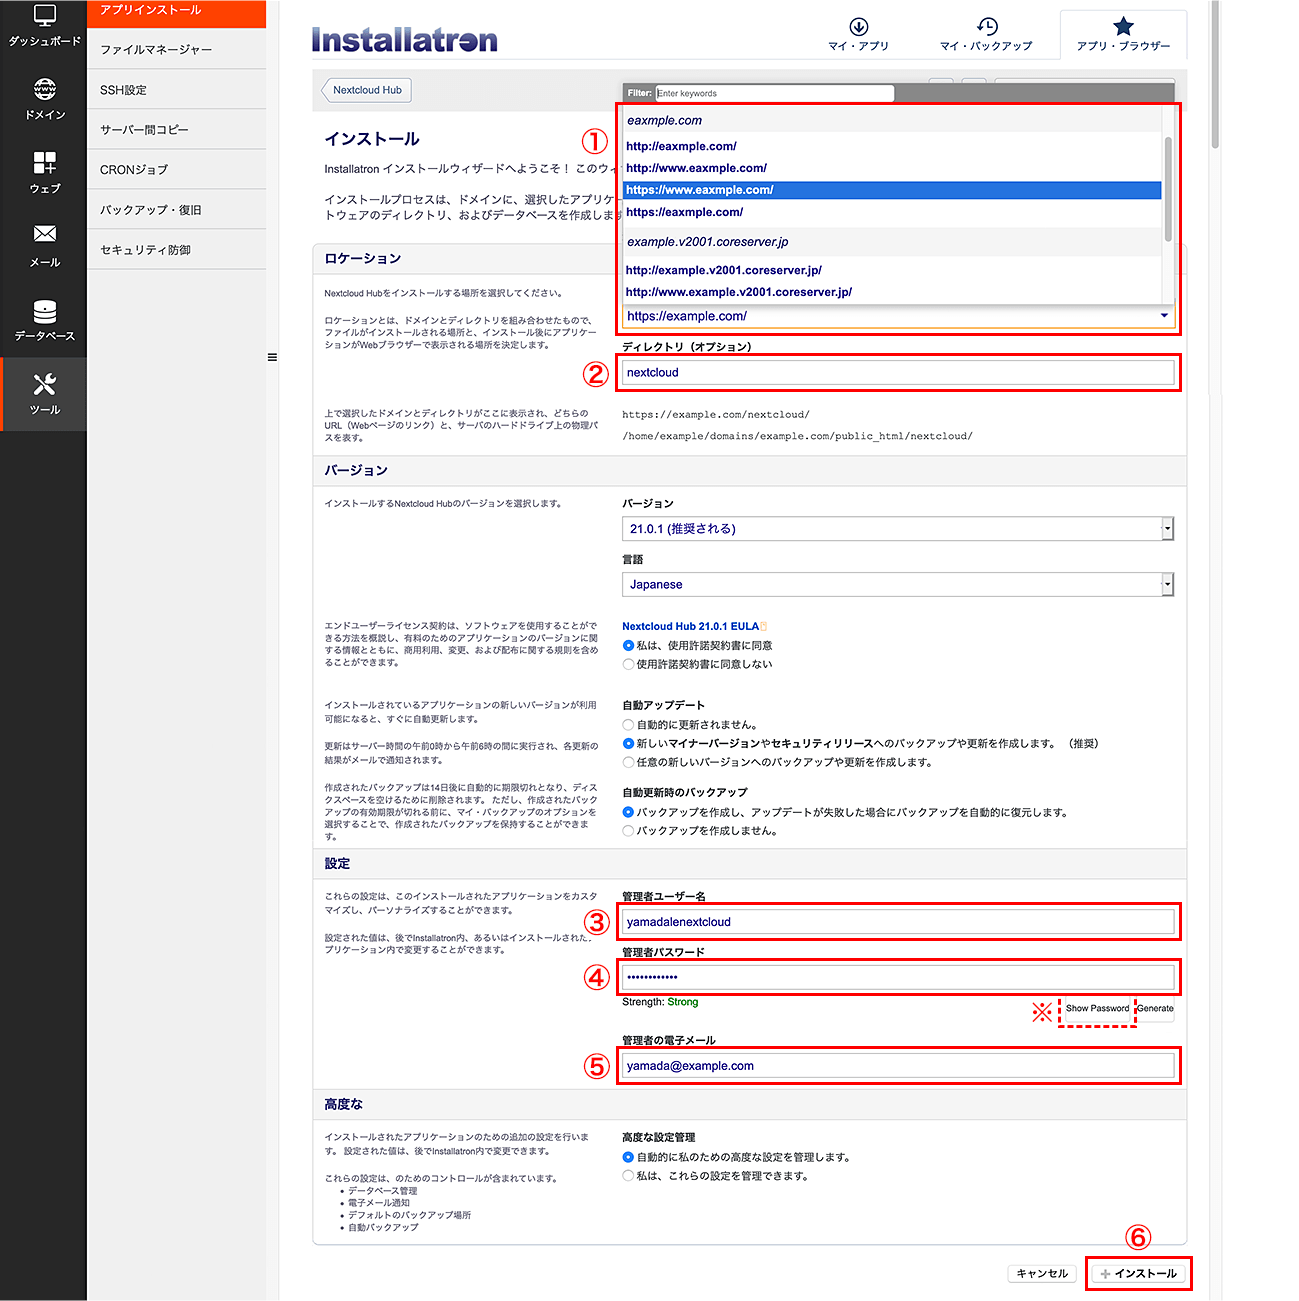Image resolution: width=1299 pixels, height=1301 pixels.
Task: Click the インストール button
Action: click(x=1138, y=1274)
